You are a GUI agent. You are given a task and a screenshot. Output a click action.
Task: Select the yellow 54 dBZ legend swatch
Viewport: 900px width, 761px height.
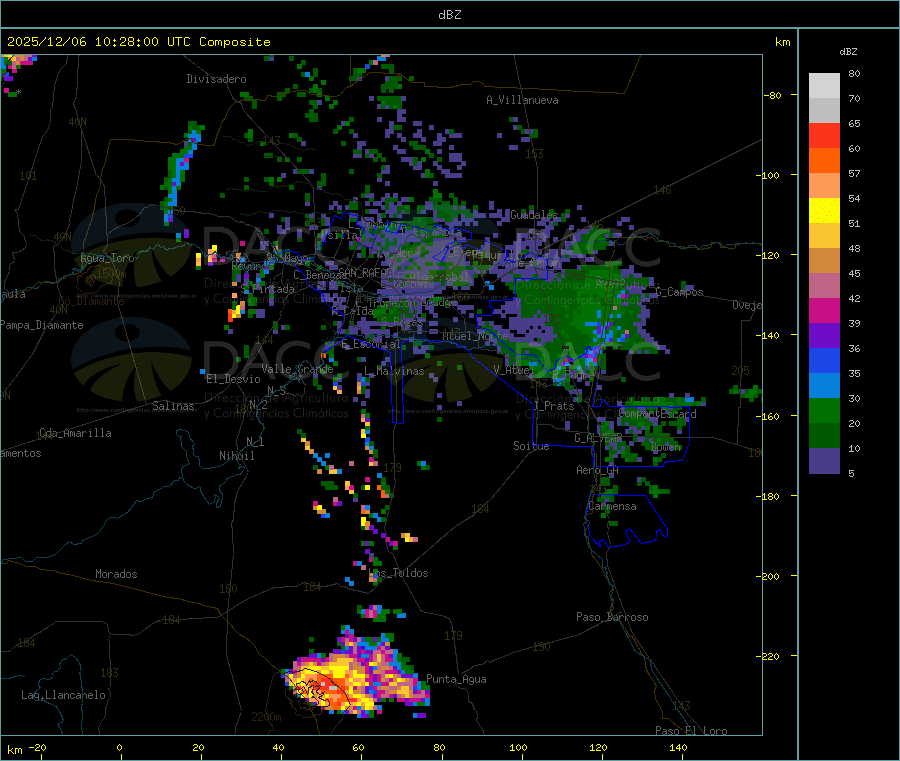(824, 211)
